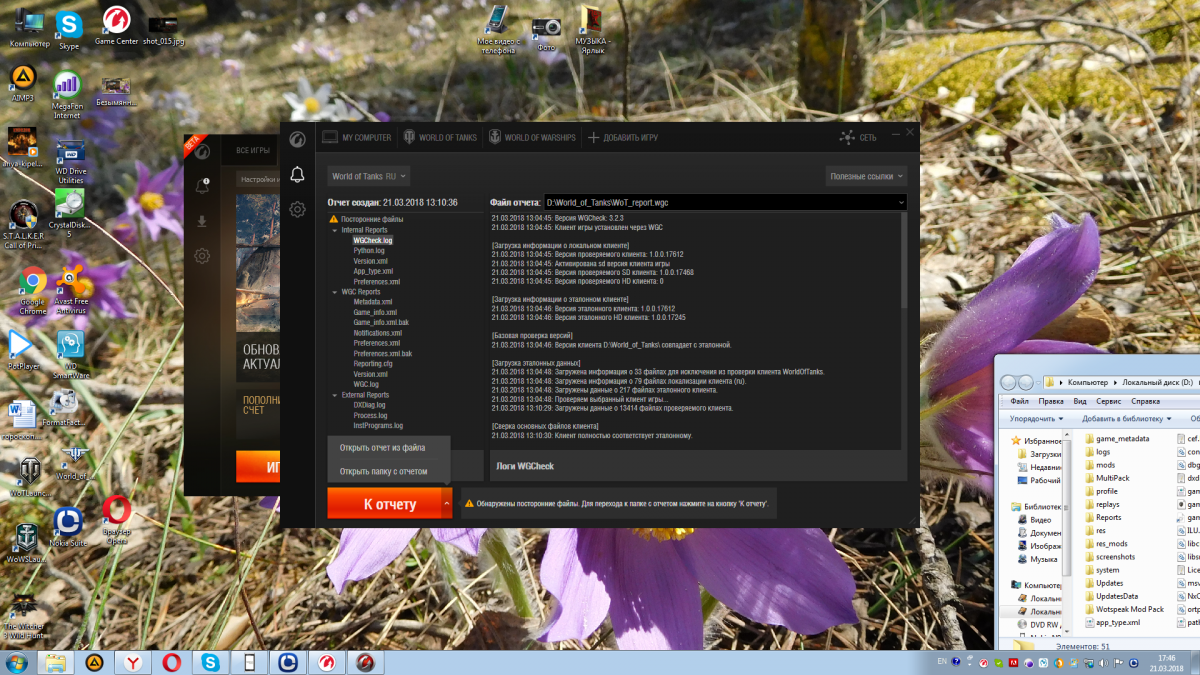
Task: Open the notifications bell in the front launcher
Action: pos(297,175)
